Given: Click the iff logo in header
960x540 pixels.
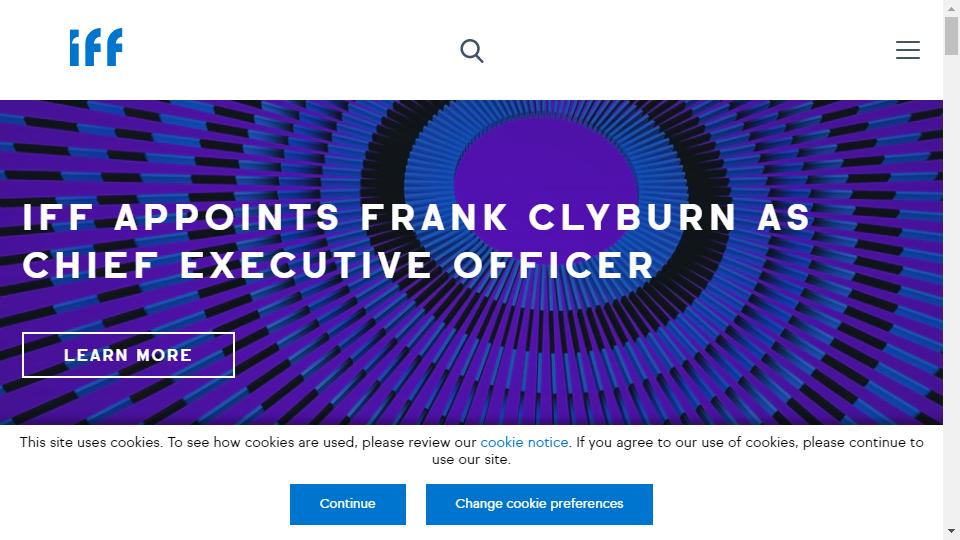Looking at the screenshot, I should (x=96, y=48).
